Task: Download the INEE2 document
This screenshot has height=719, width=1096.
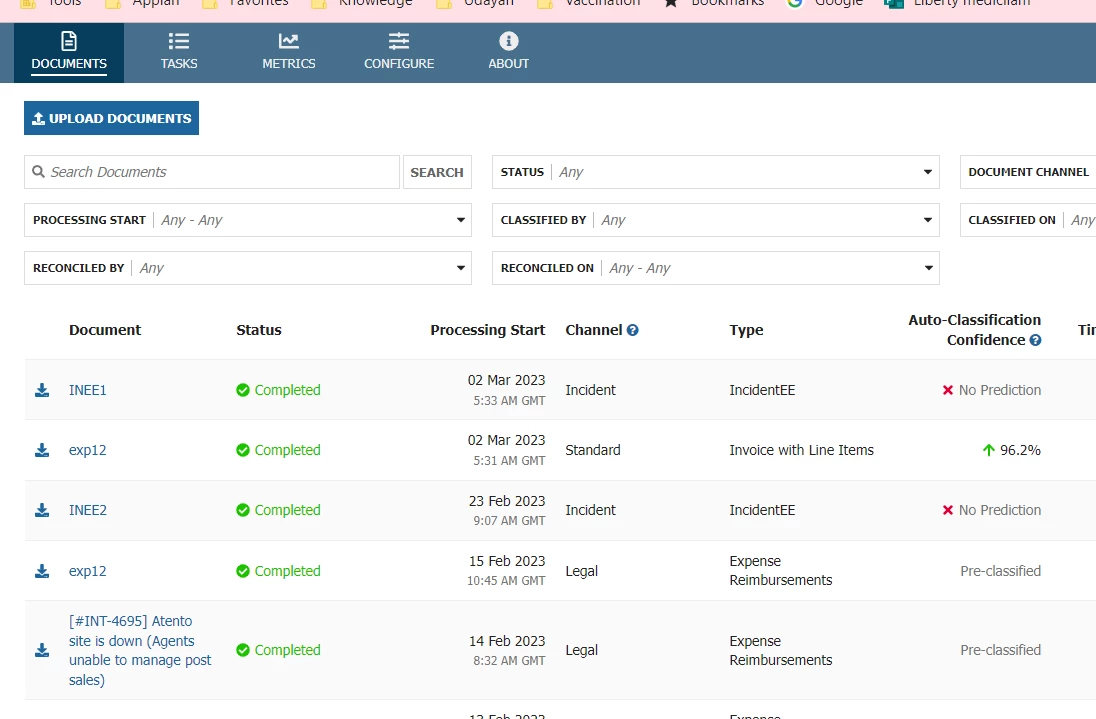Action: point(42,510)
